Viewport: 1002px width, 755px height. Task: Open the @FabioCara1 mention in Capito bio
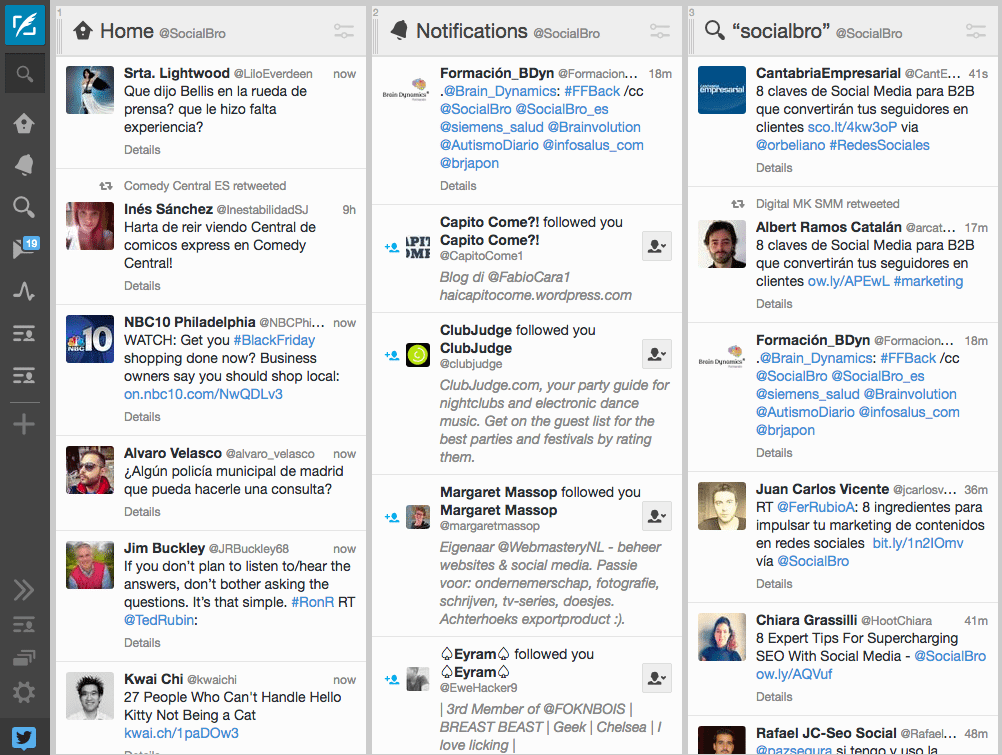coord(528,277)
